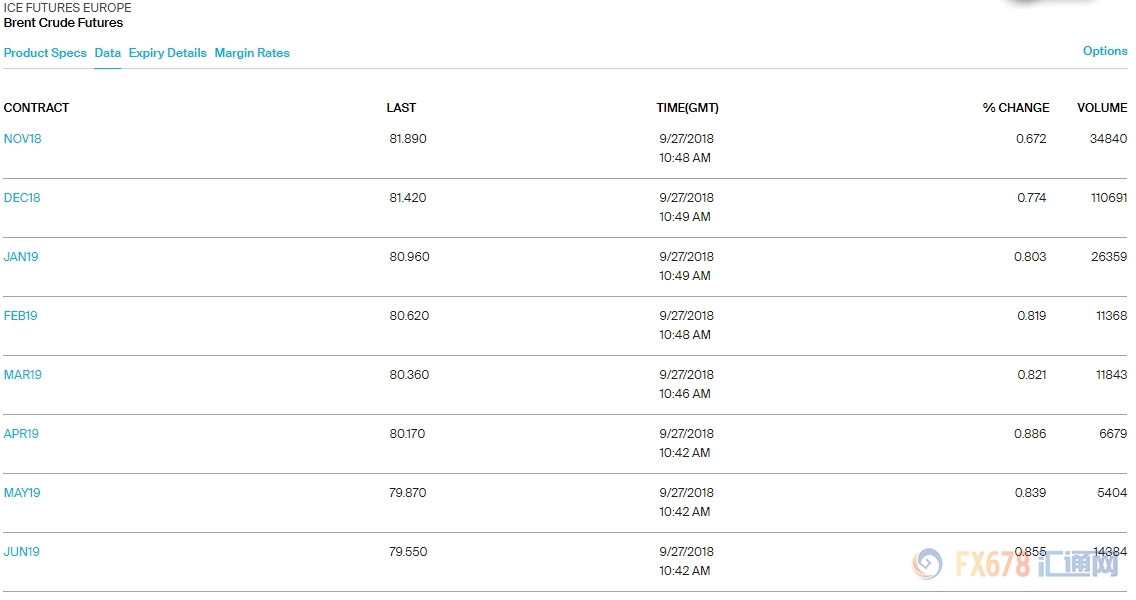The width and height of the screenshot is (1136, 600).
Task: Open the Product Specs tab
Action: [45, 53]
